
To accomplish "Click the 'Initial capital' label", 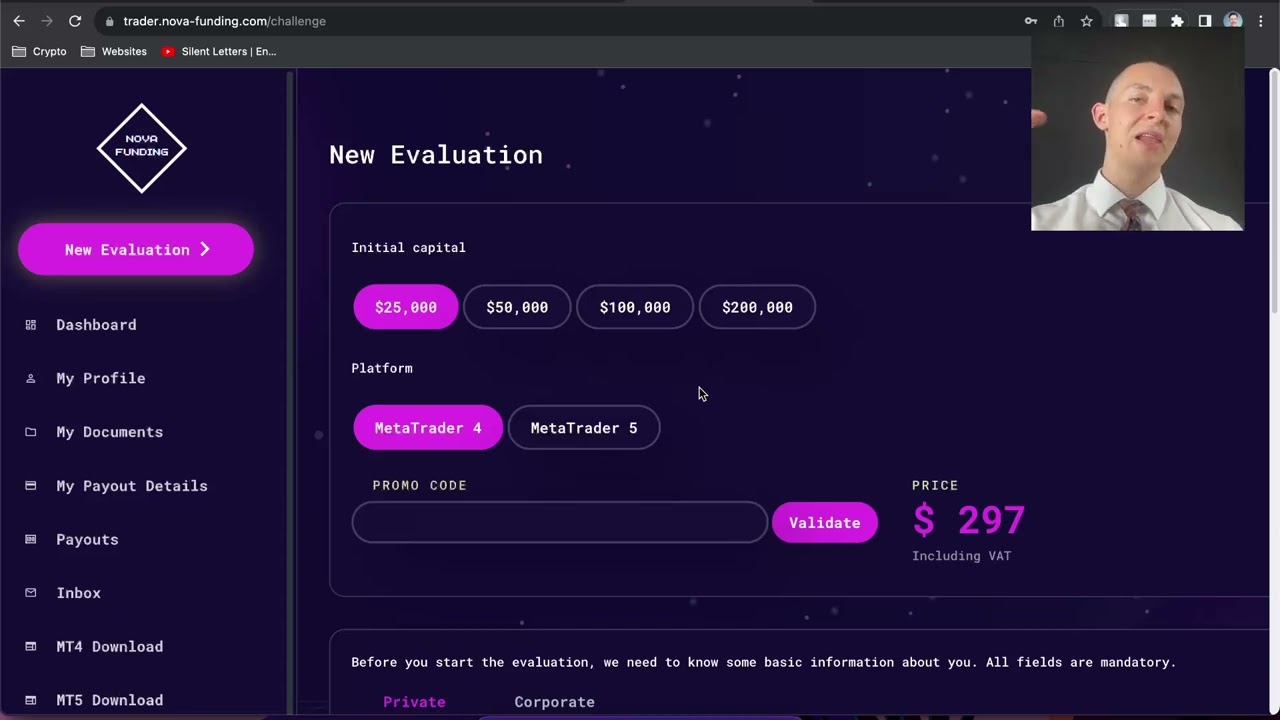I will [x=408, y=248].
